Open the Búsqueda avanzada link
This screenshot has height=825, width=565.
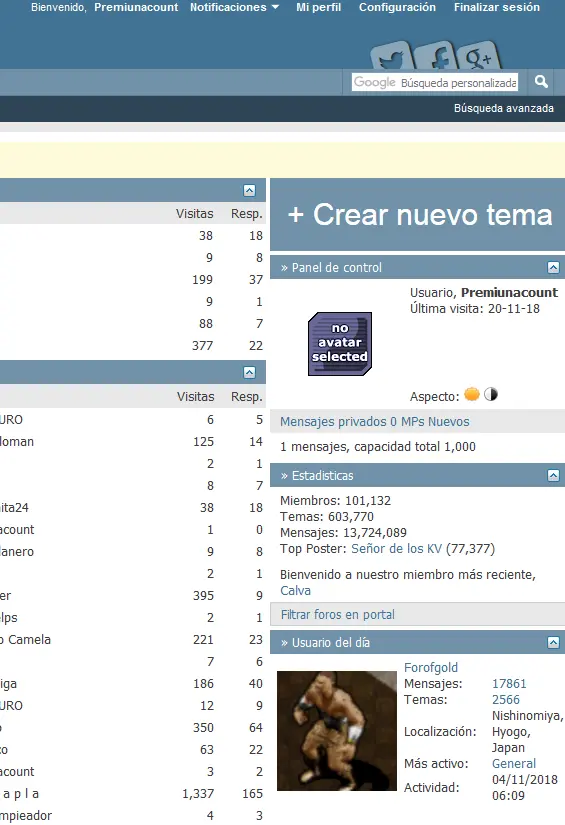[x=503, y=108]
